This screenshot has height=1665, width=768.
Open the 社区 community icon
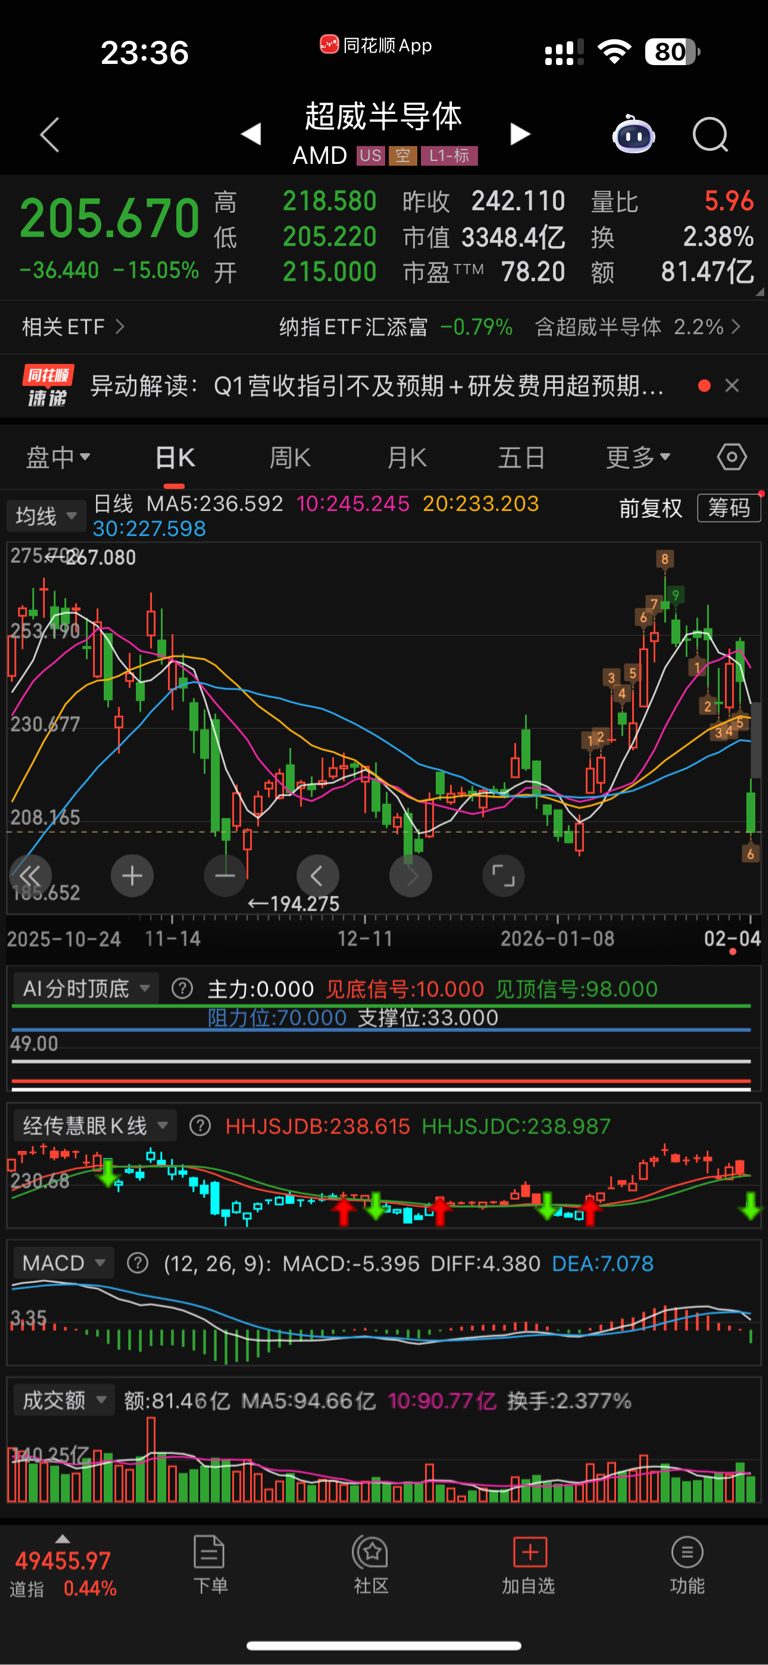pos(371,1565)
